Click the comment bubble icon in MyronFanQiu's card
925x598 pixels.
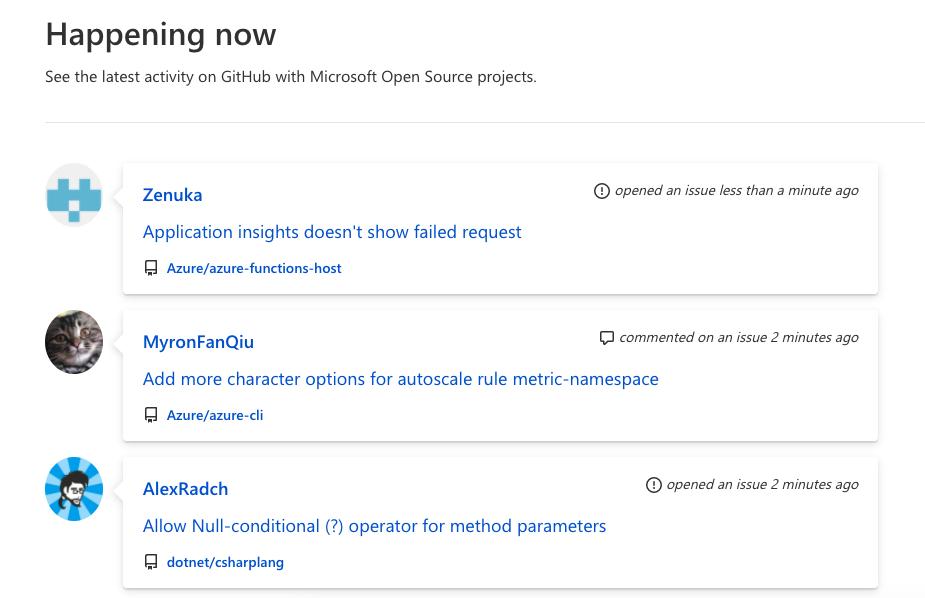click(x=606, y=338)
